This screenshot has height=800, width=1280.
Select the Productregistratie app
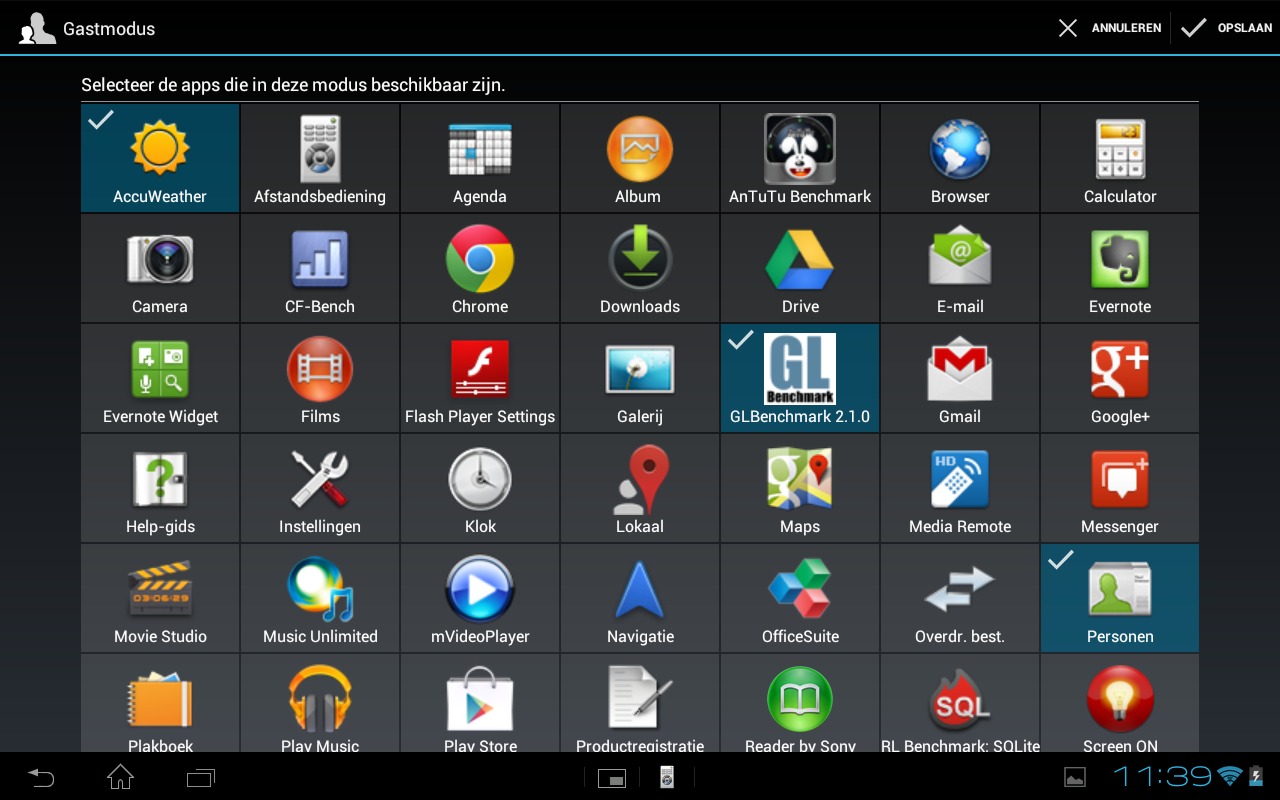tap(640, 703)
